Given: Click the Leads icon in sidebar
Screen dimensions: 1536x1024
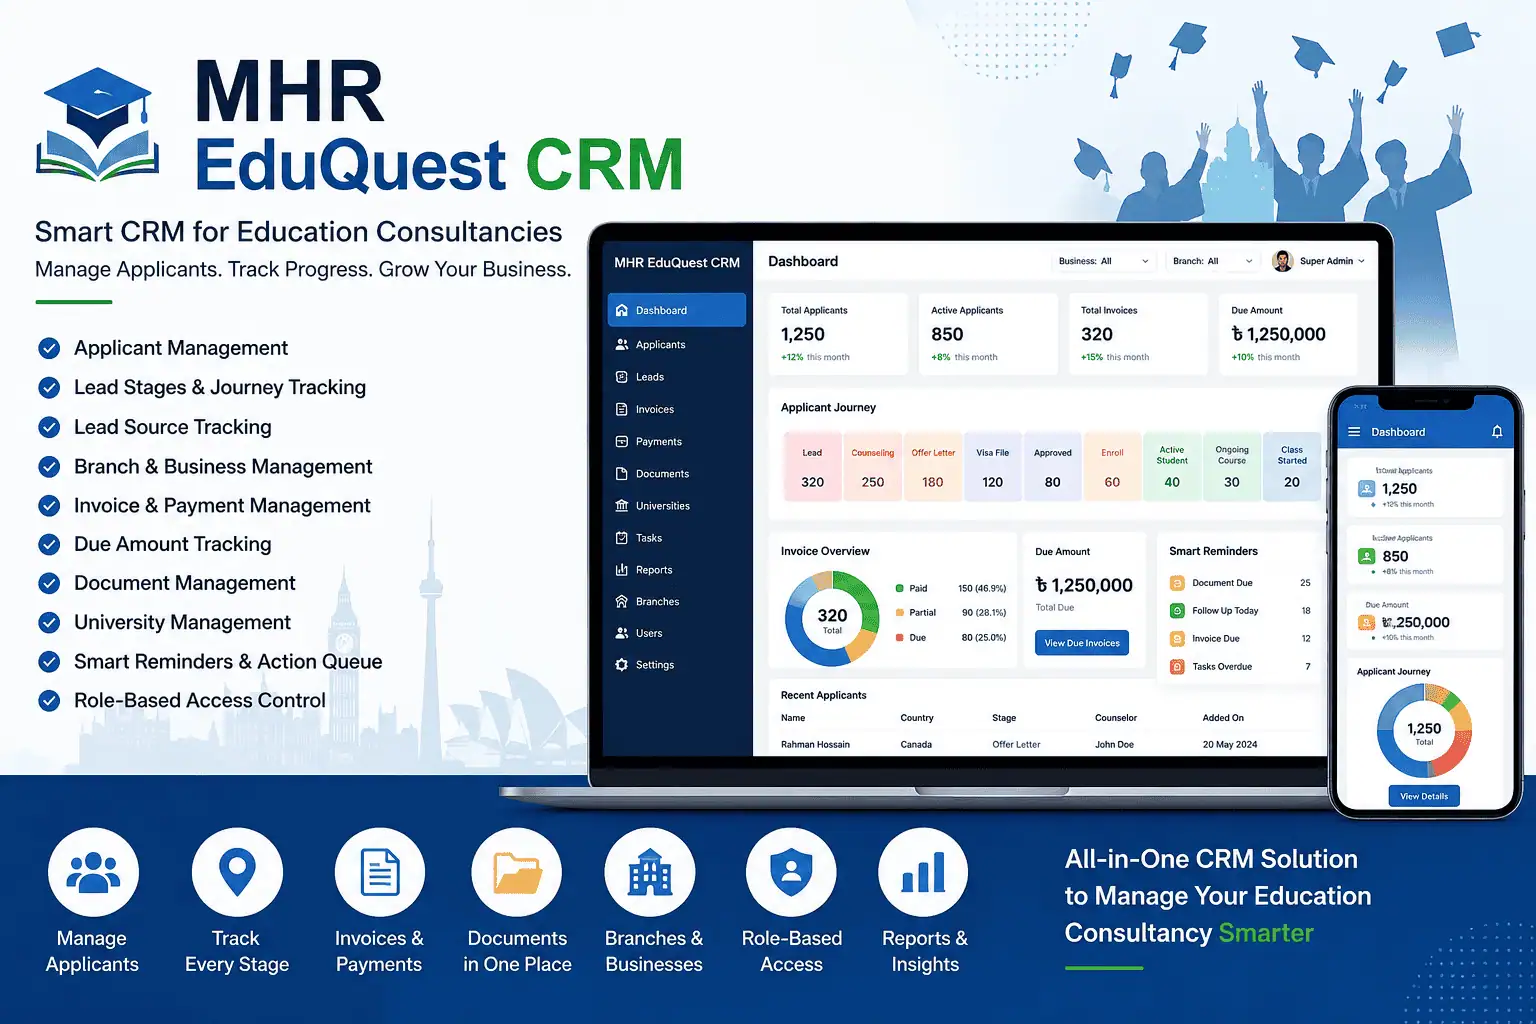Looking at the screenshot, I should tap(622, 377).
